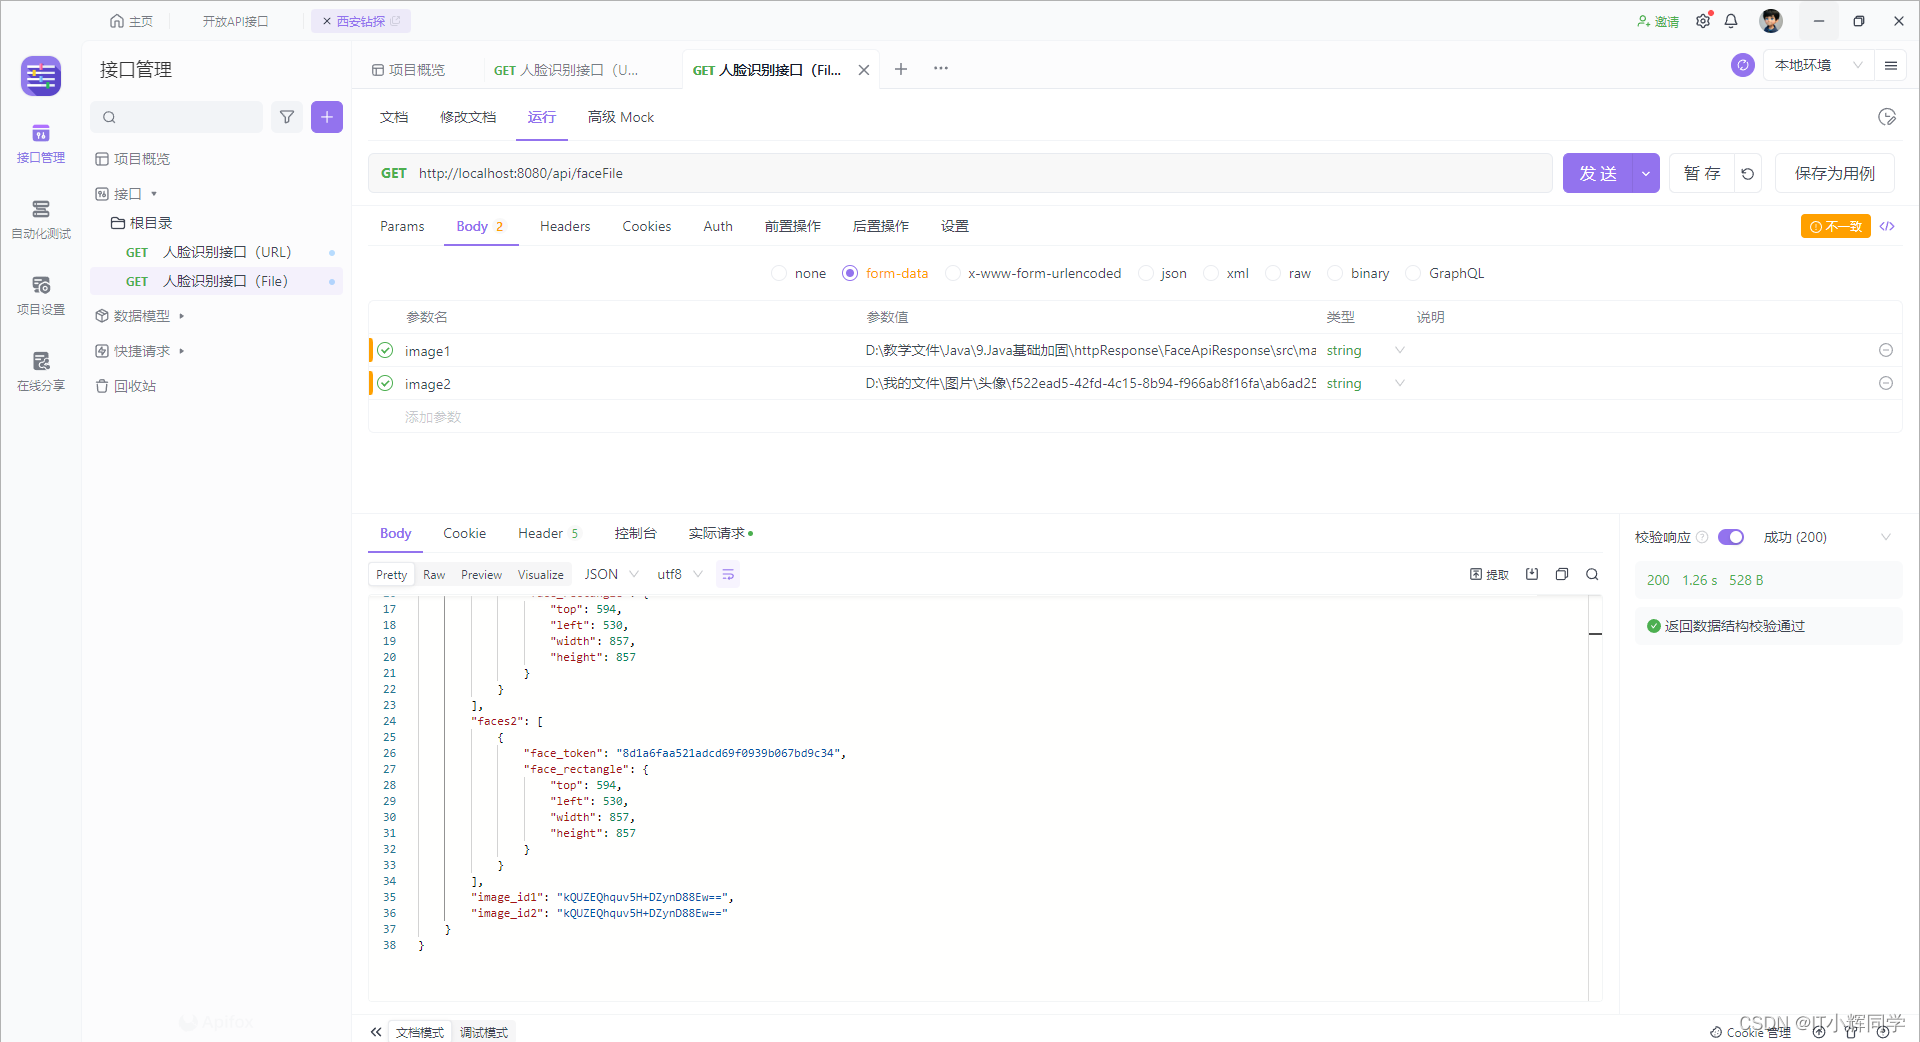The height and width of the screenshot is (1042, 1920).
Task: Open the more tabs ellipsis menu
Action: coord(941,69)
